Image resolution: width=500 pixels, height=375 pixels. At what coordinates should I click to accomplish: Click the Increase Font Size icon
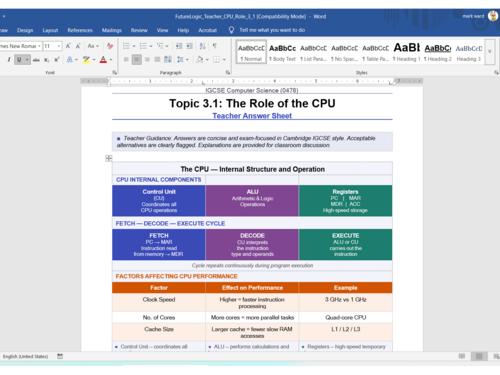coord(68,46)
